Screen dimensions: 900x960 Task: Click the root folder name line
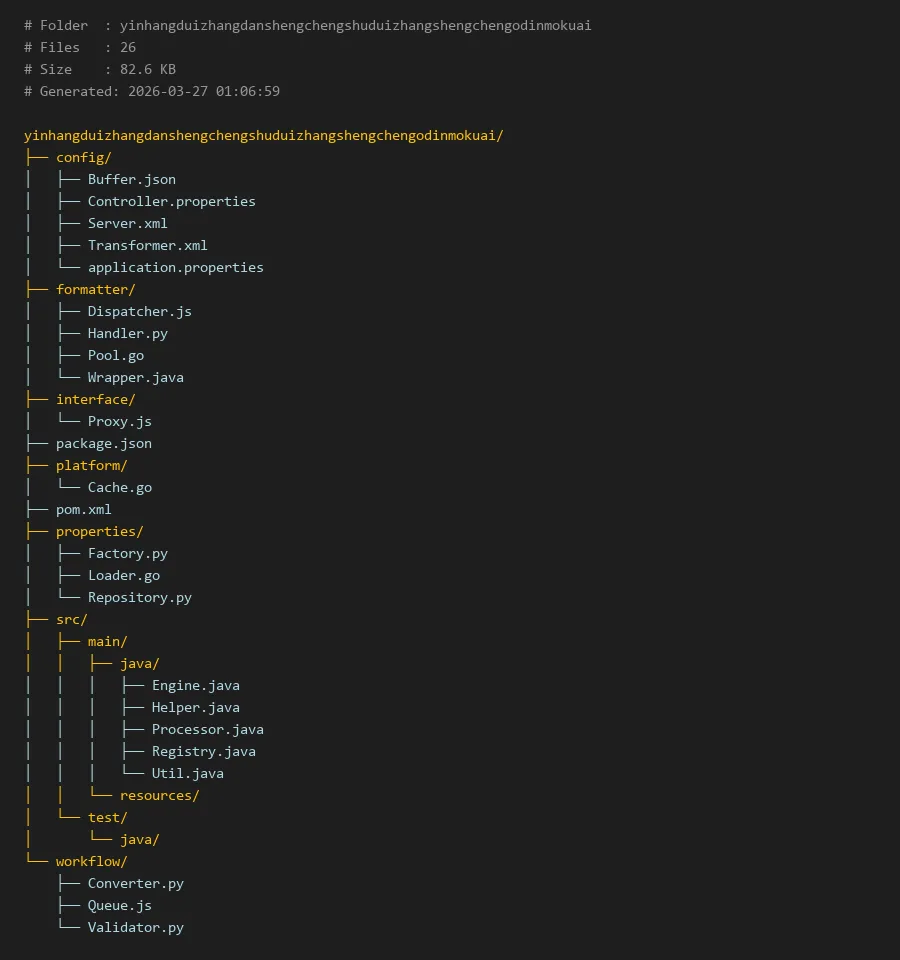click(263, 135)
